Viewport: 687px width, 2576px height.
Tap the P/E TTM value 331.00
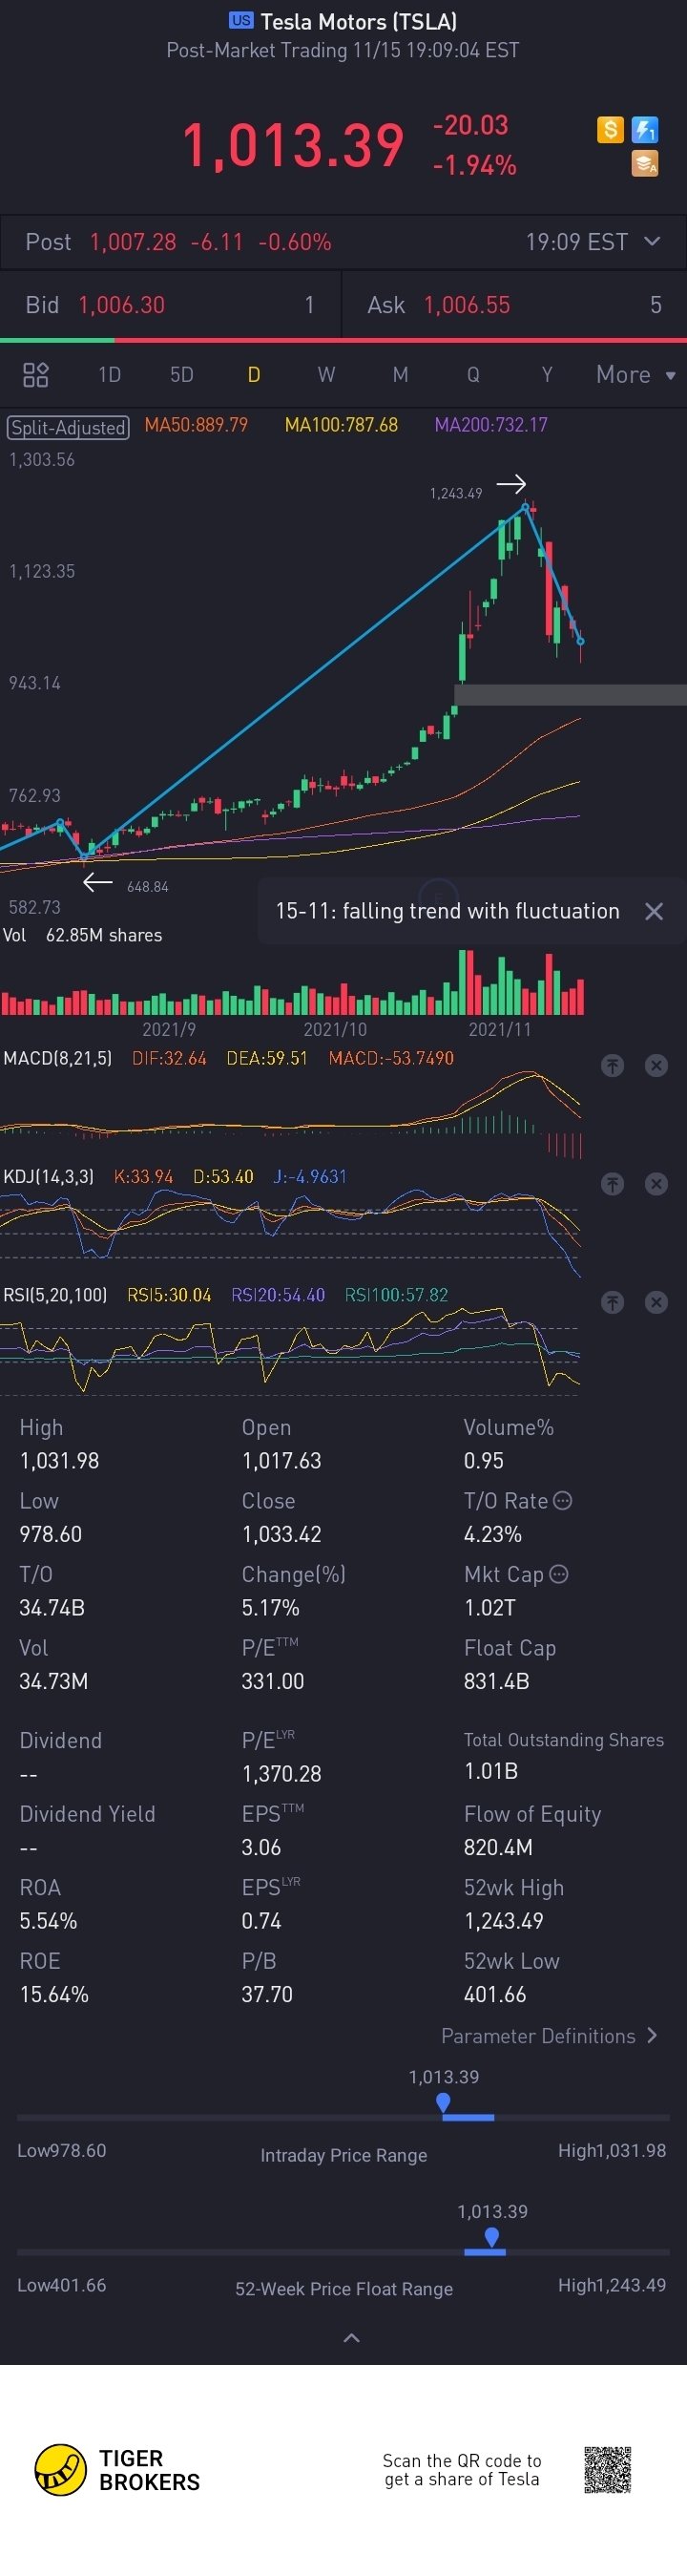pyautogui.click(x=272, y=1681)
